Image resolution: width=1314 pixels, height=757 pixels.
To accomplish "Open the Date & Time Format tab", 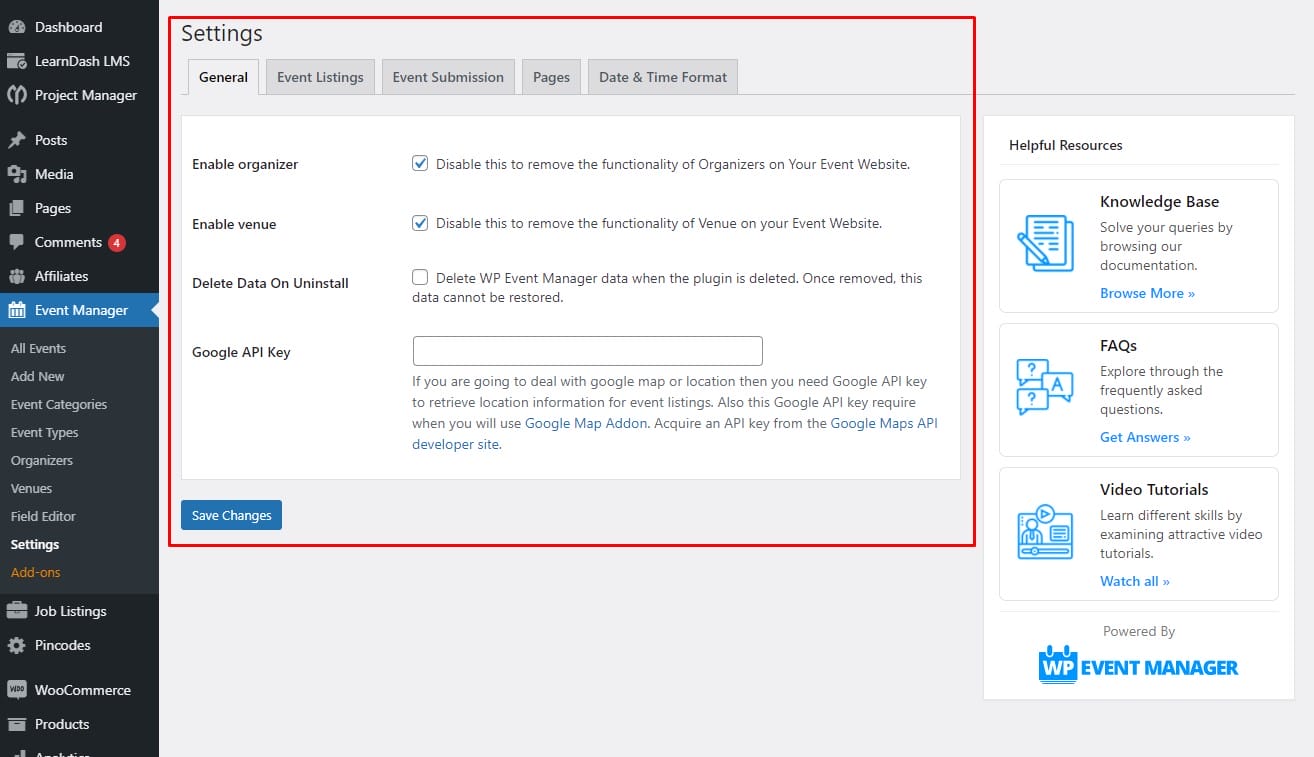I will 662,77.
